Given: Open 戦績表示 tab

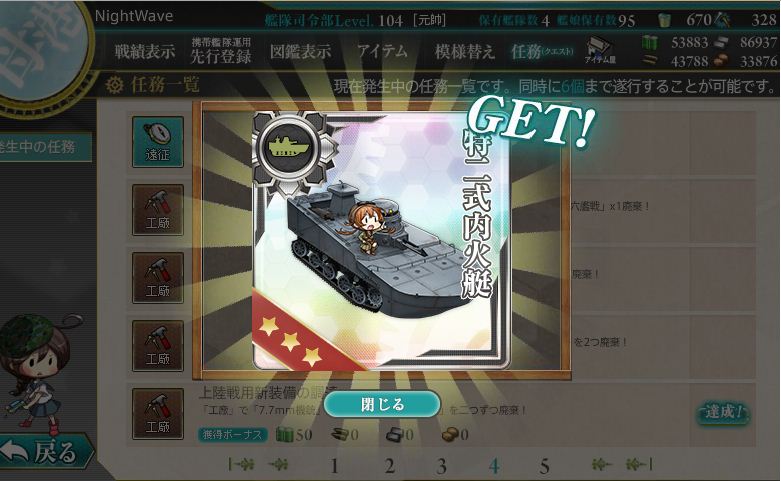Looking at the screenshot, I should click(145, 51).
